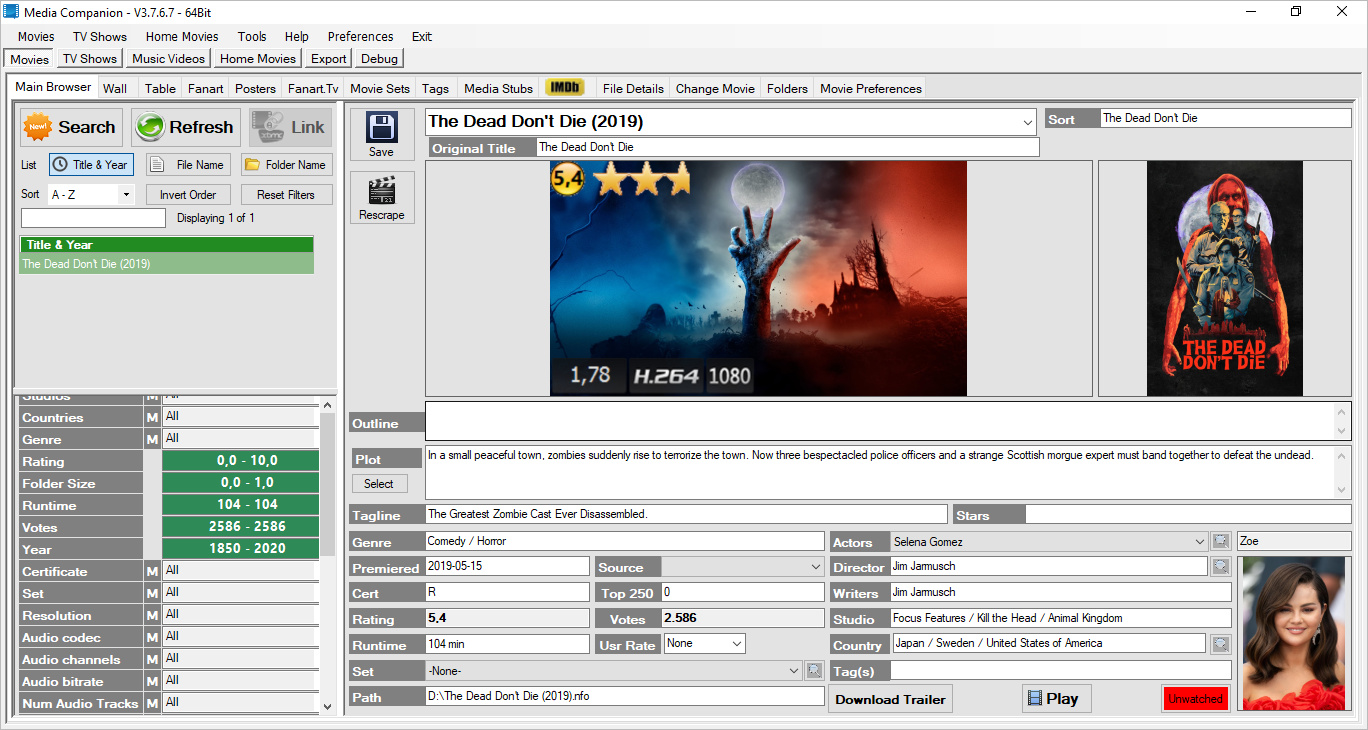Click the Invert Order button
The image size is (1368, 730).
coord(188,195)
